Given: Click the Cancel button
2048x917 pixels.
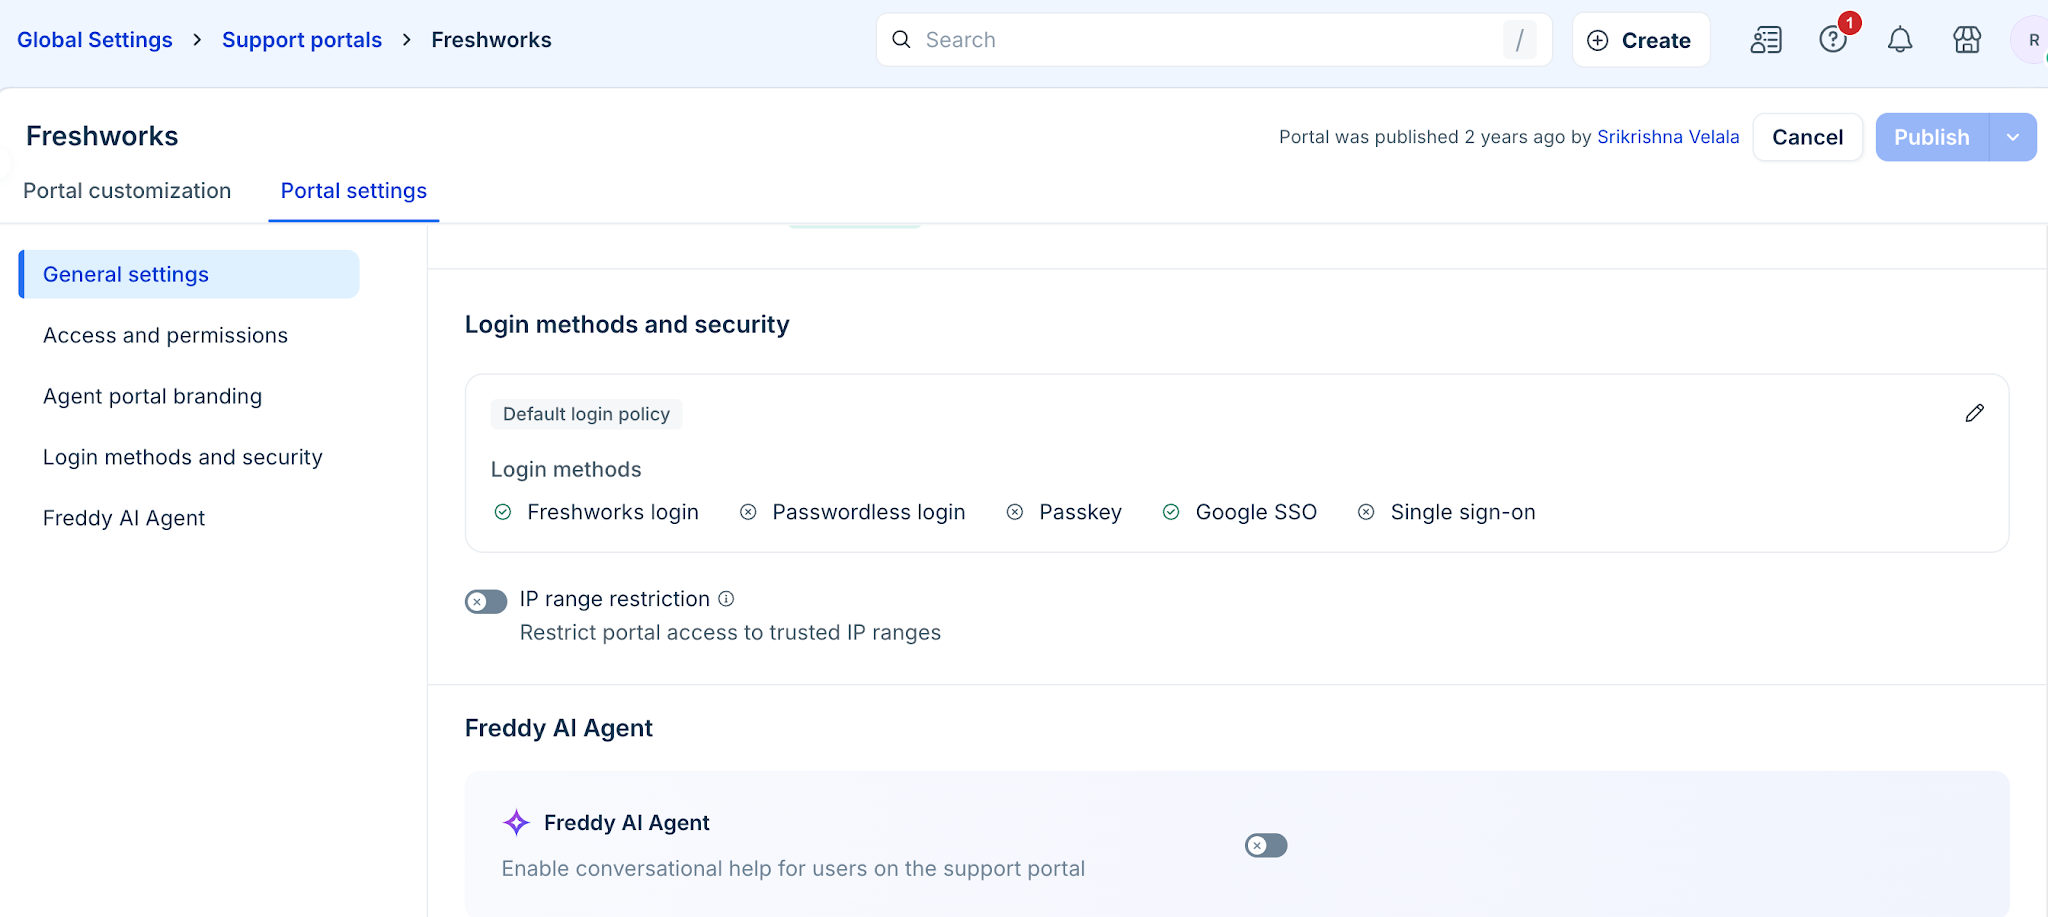Looking at the screenshot, I should [x=1807, y=137].
